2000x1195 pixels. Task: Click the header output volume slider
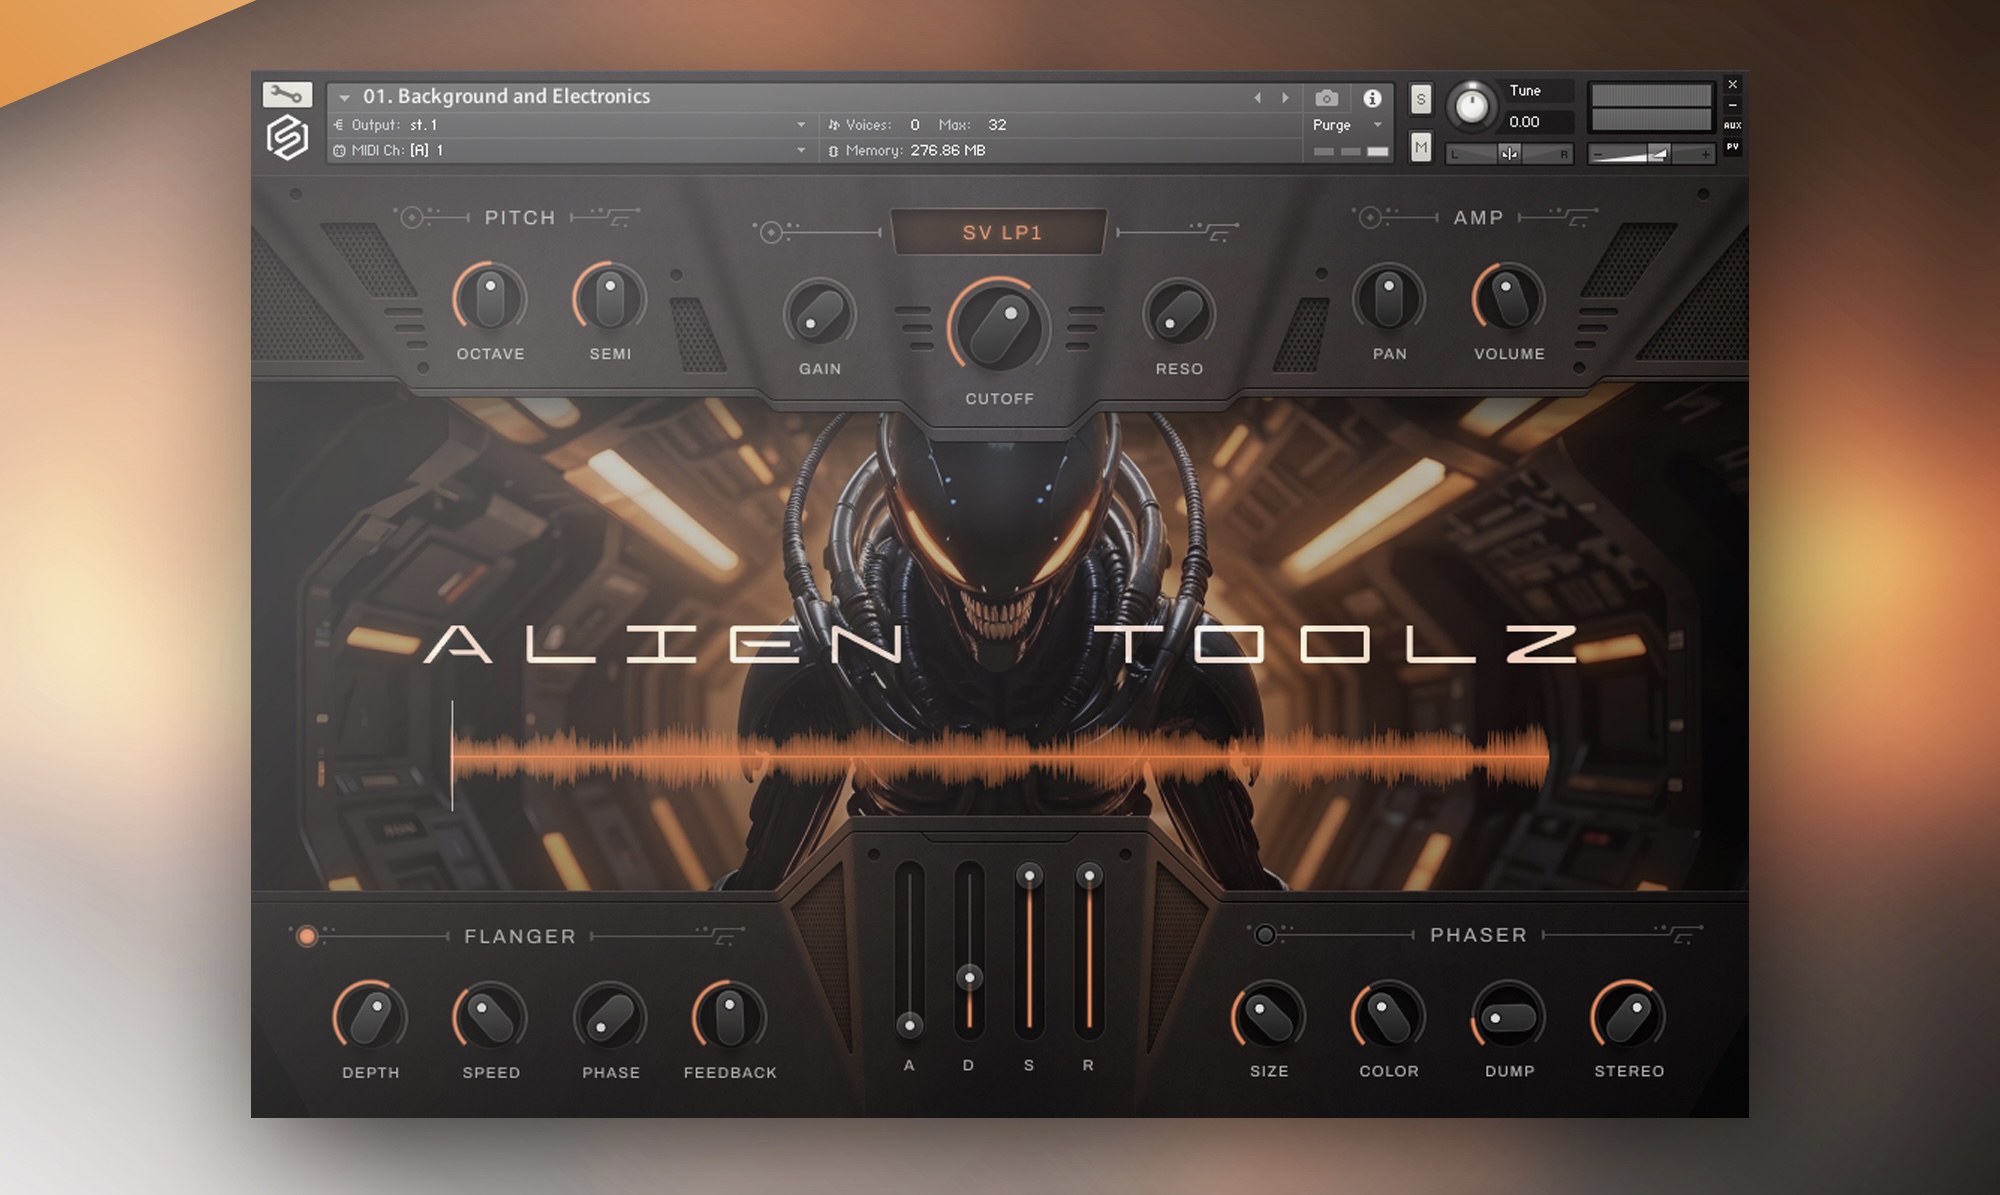[x=1651, y=153]
